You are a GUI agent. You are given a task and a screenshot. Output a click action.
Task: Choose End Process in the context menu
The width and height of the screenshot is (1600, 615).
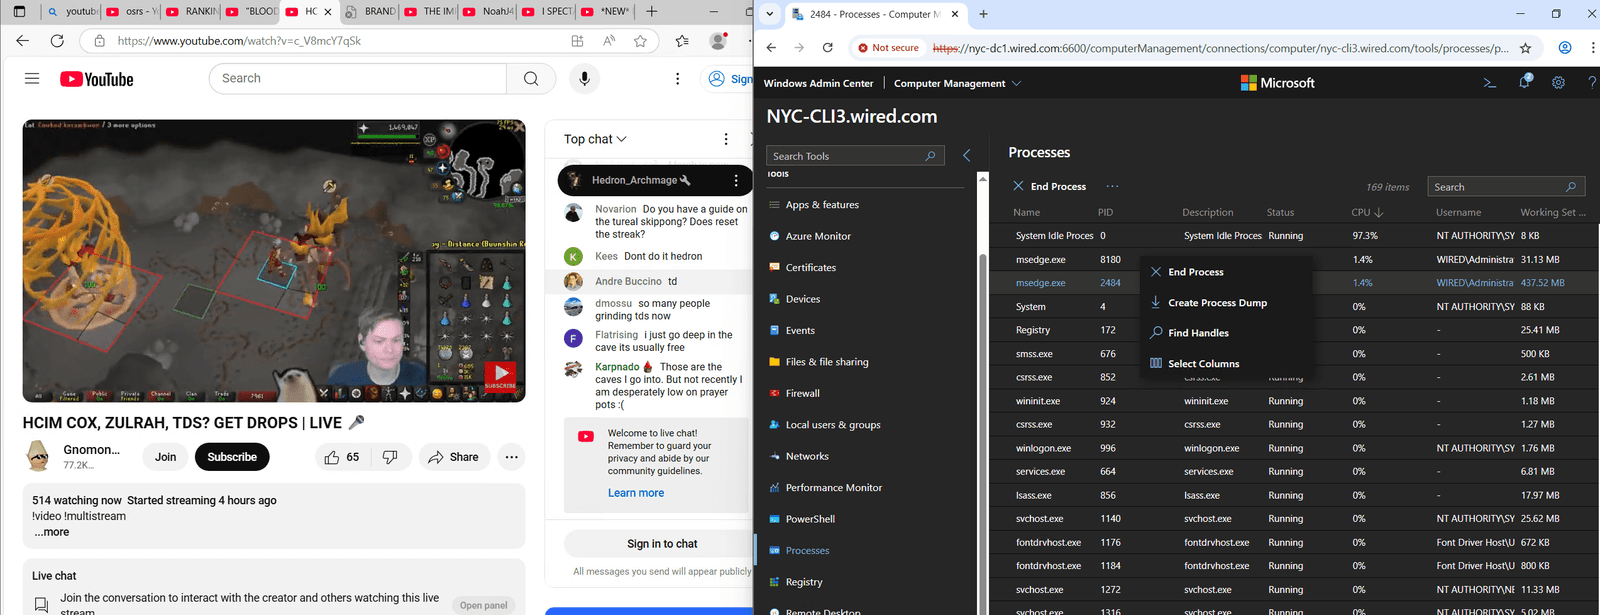coord(1226,272)
